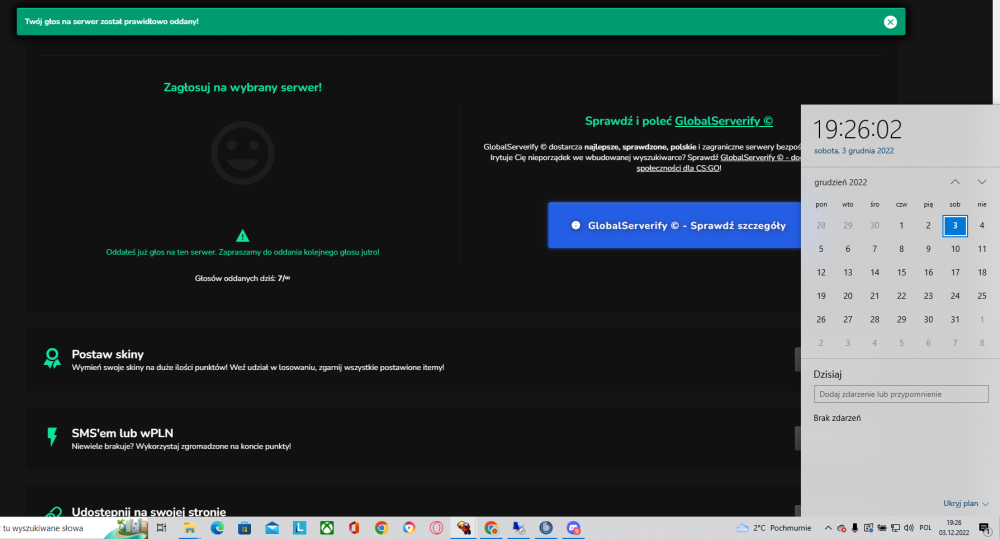Click the Dzisiaj agenda heading
This screenshot has width=1000, height=539.
(x=827, y=374)
